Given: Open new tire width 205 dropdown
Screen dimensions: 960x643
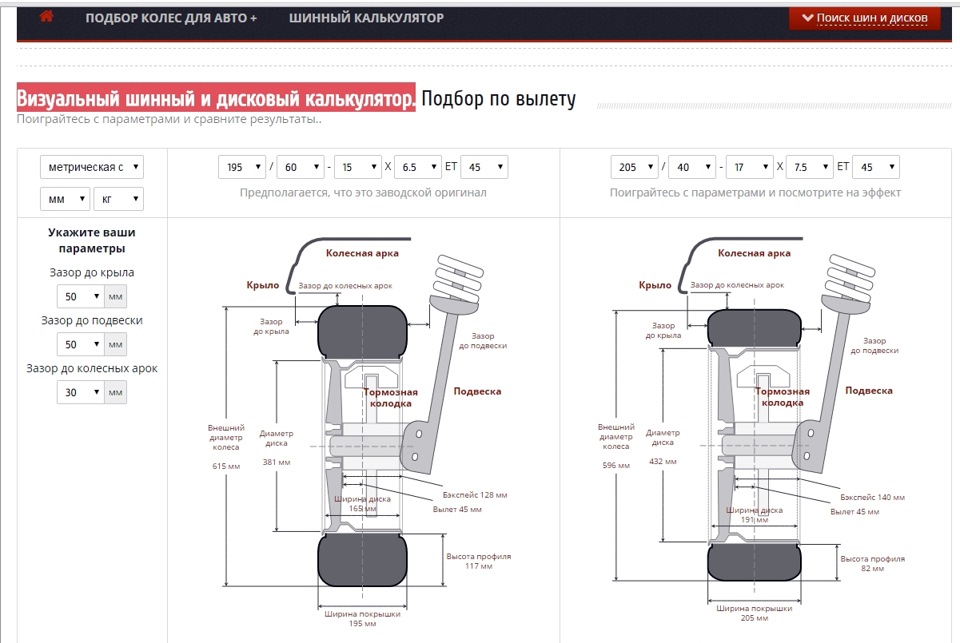Looking at the screenshot, I should coord(634,167).
